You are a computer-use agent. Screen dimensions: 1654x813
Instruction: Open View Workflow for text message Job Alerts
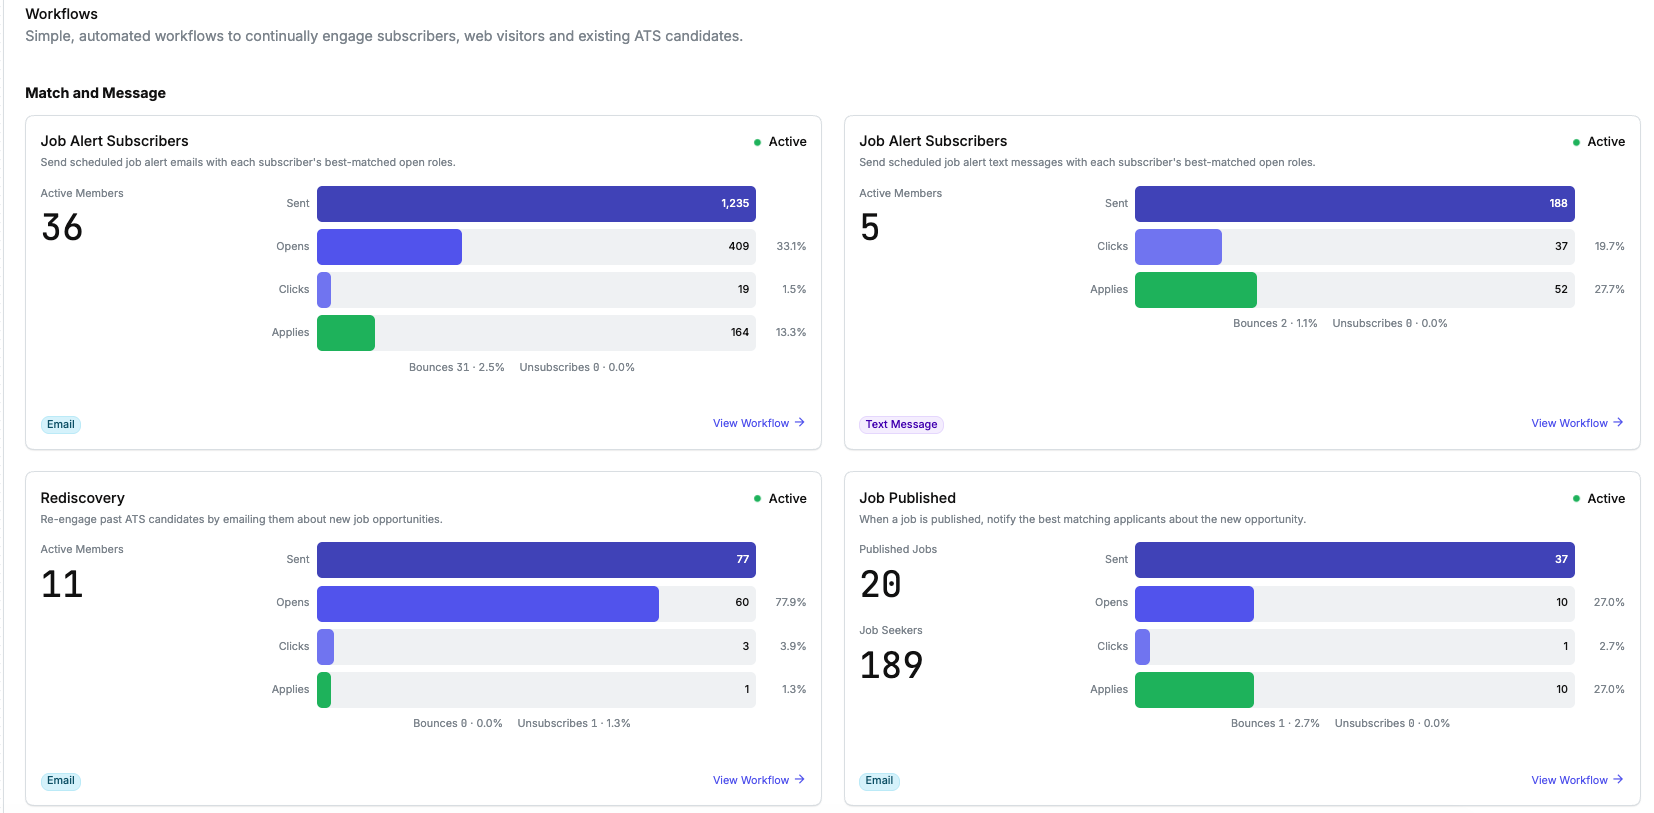pyautogui.click(x=1577, y=423)
